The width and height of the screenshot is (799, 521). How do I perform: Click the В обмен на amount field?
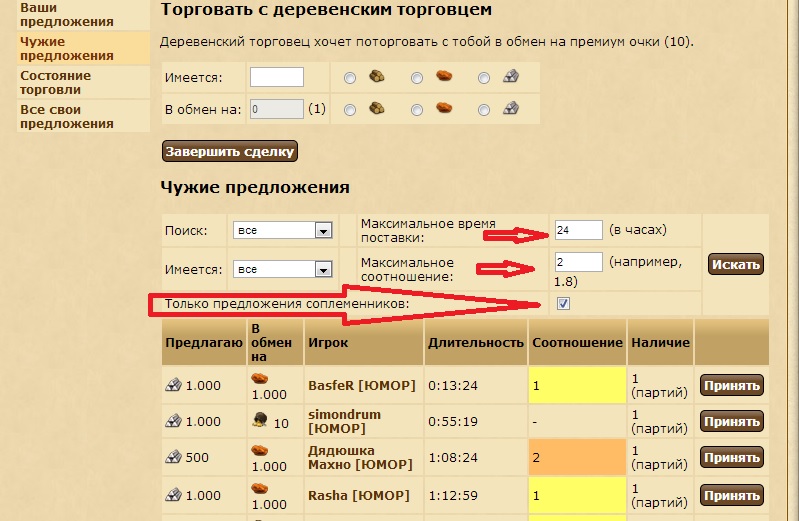[277, 109]
